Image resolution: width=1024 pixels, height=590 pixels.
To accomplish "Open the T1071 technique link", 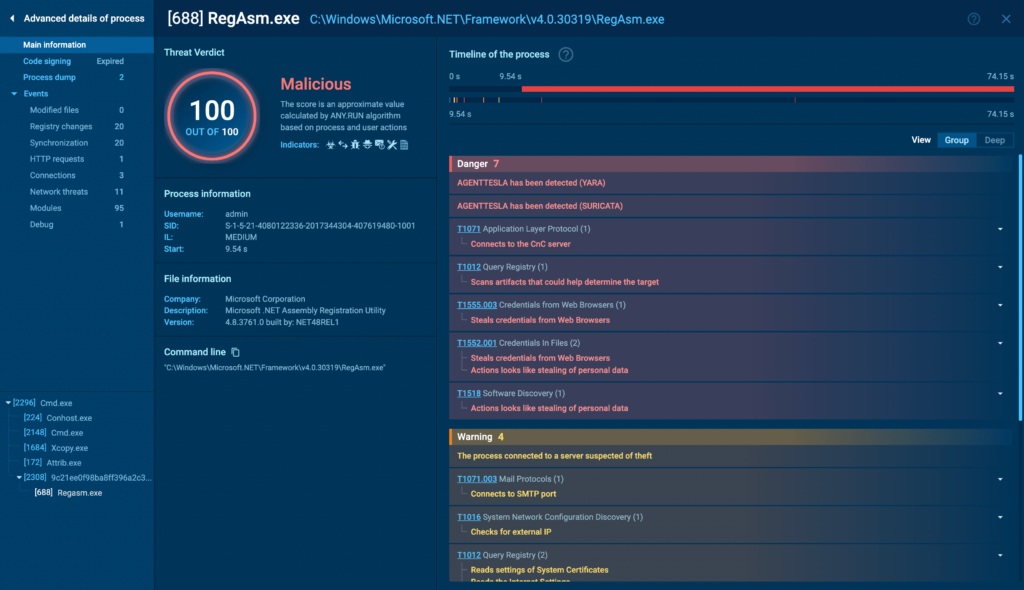I will point(469,229).
